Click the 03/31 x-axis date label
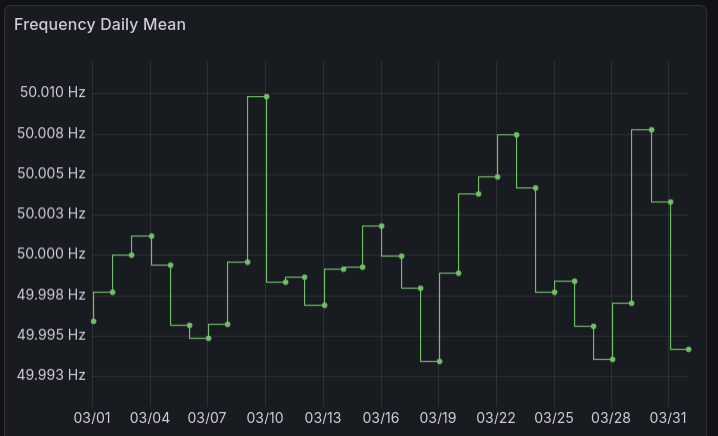 [x=669, y=416]
